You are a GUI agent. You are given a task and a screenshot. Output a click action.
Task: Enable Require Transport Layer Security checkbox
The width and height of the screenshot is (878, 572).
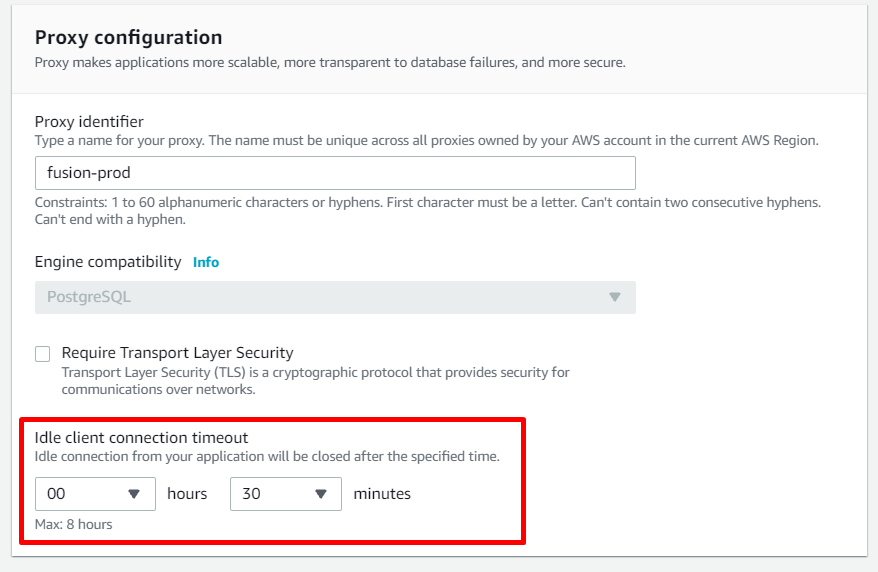coord(43,354)
